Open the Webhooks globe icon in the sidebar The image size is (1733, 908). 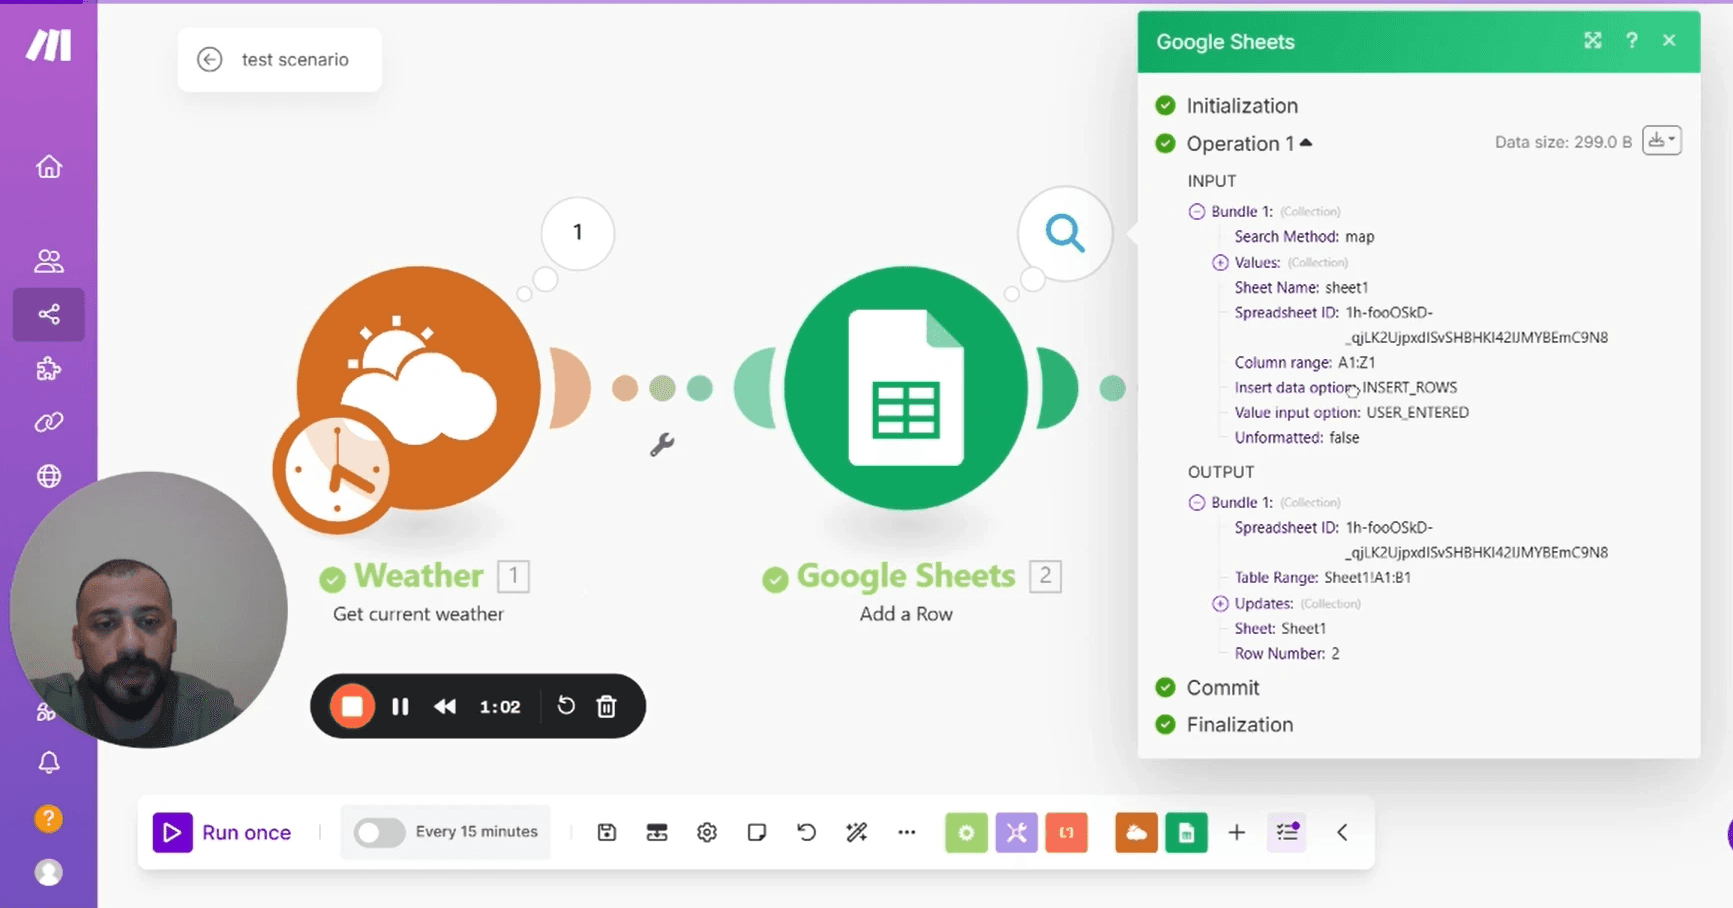(x=49, y=476)
